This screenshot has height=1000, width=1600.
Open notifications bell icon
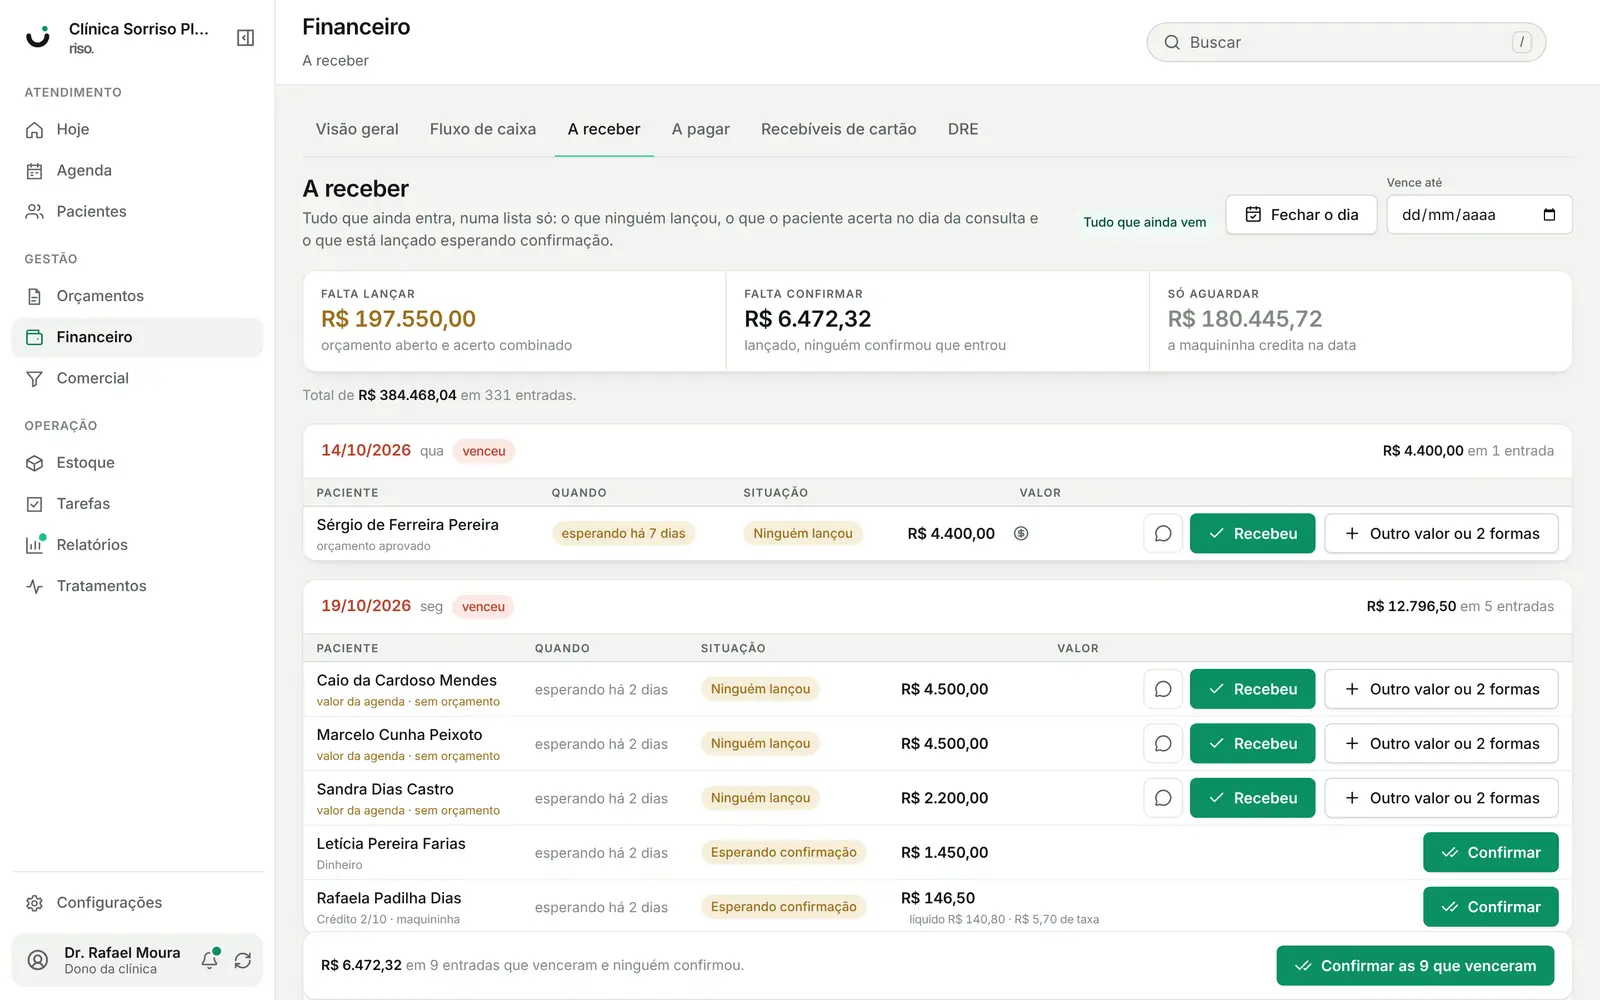coord(210,960)
